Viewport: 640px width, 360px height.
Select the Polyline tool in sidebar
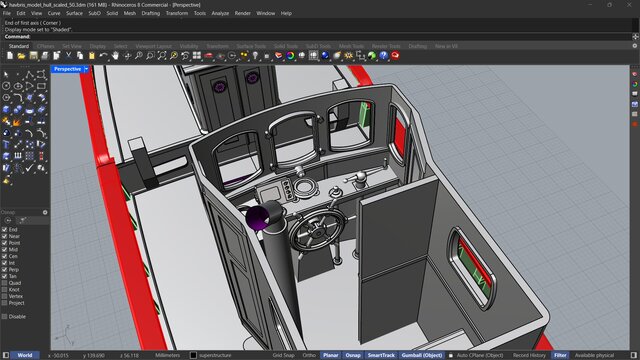click(x=29, y=75)
